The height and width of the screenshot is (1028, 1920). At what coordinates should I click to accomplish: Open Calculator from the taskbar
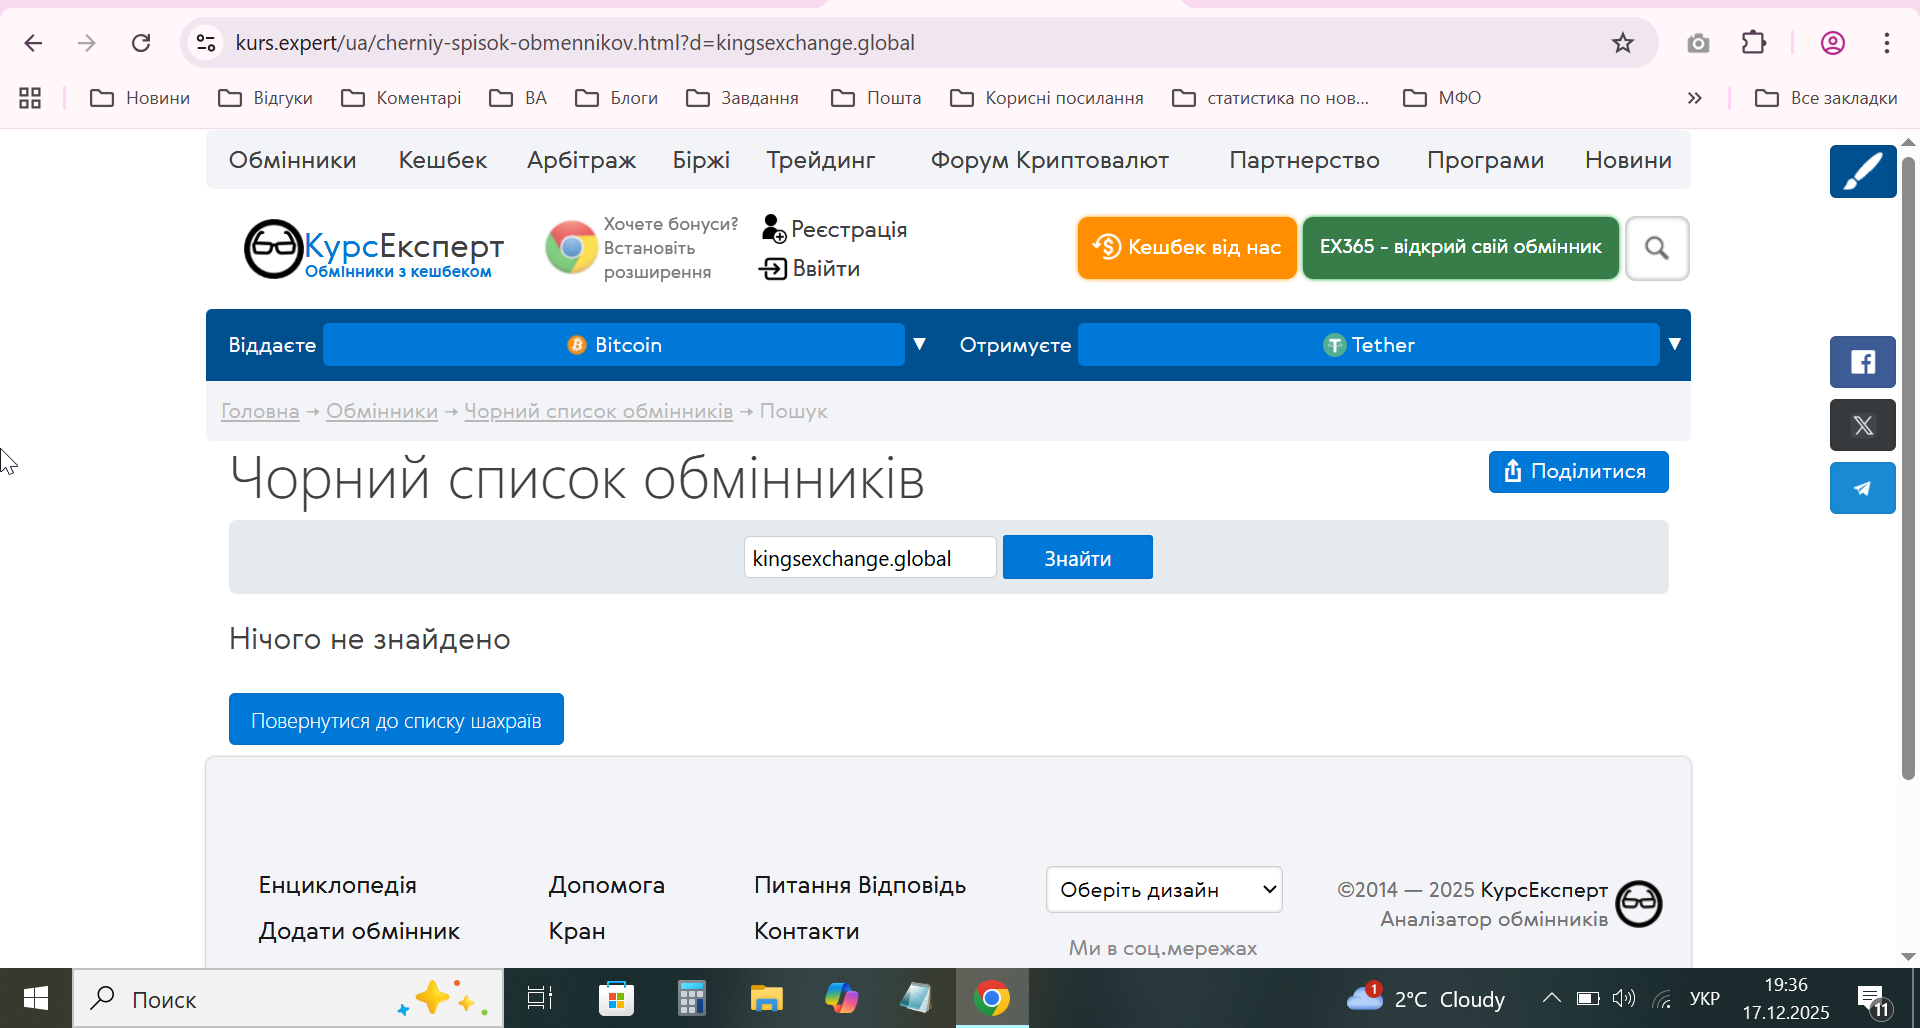tap(691, 998)
